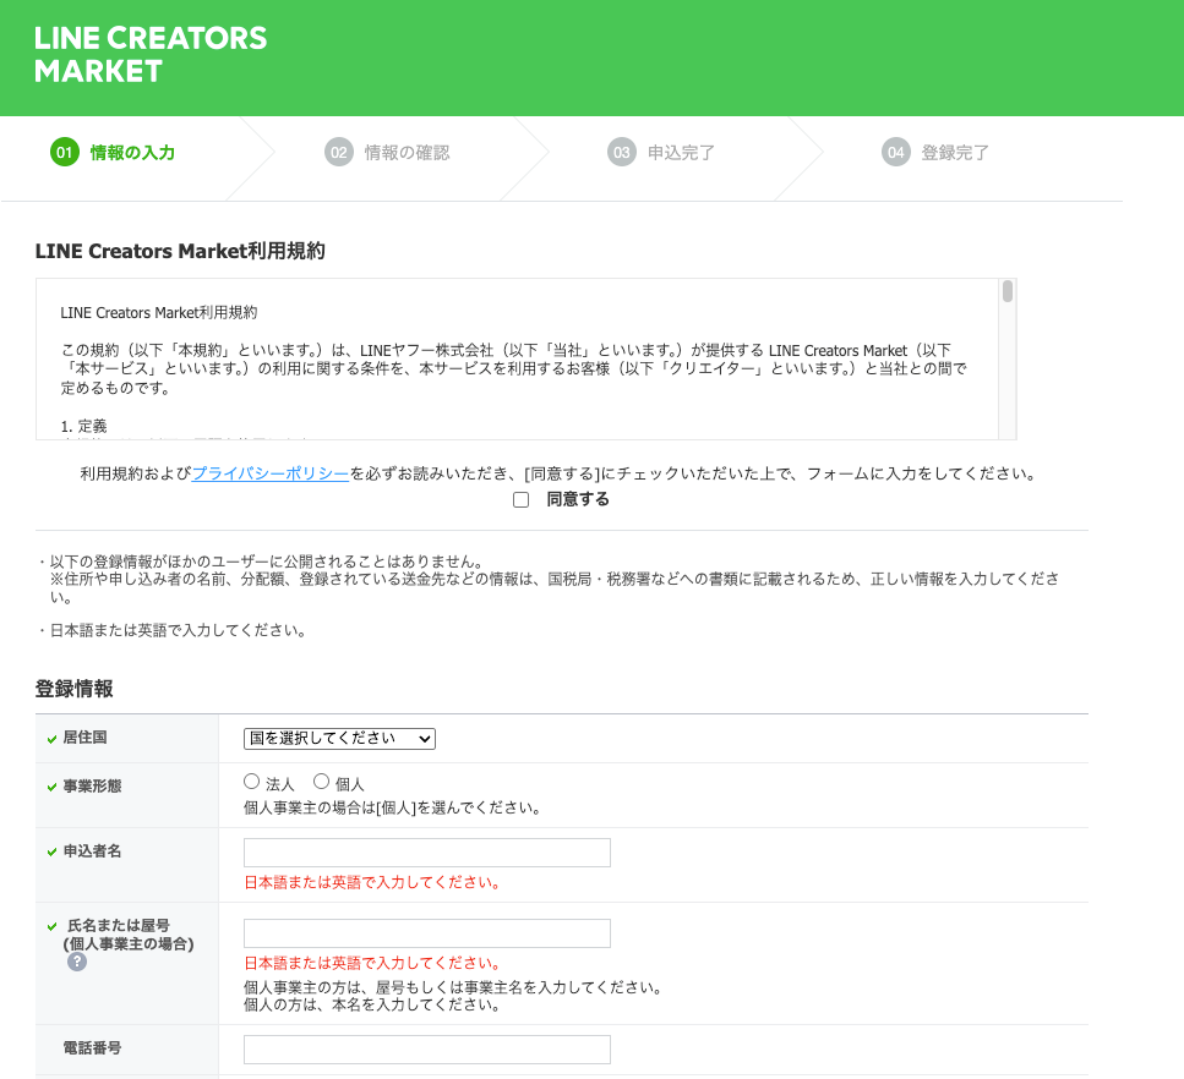Click the LINE CREATORS MARKET logo
The image size is (1184, 1079).
(x=150, y=54)
